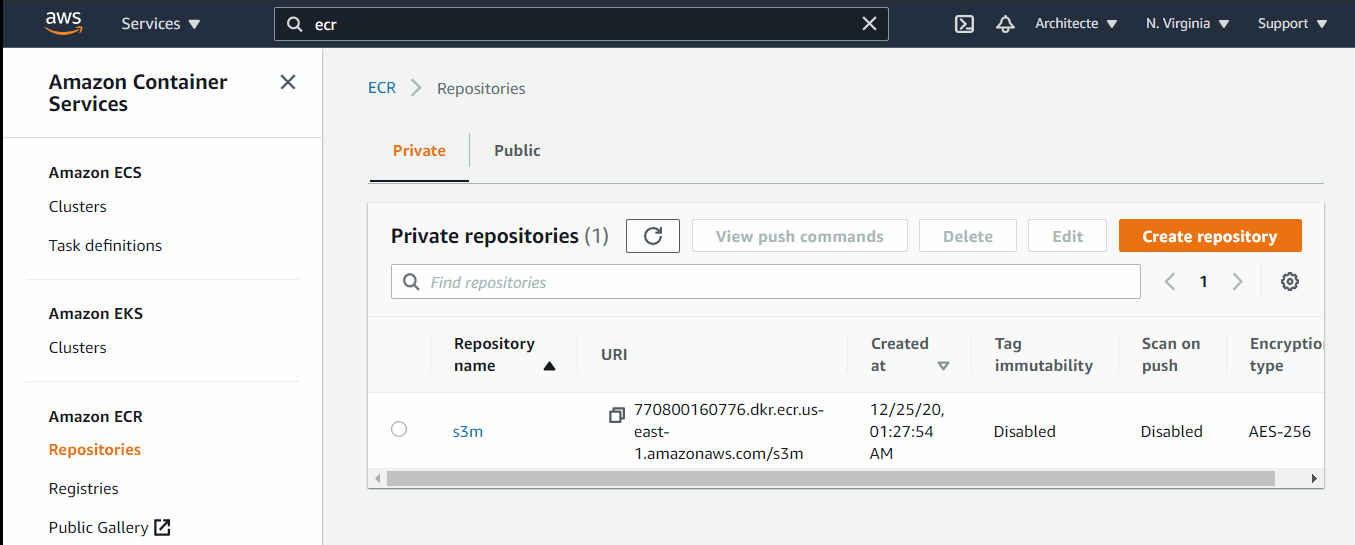The width and height of the screenshot is (1355, 545).
Task: Expand the Services menu
Action: 161,24
